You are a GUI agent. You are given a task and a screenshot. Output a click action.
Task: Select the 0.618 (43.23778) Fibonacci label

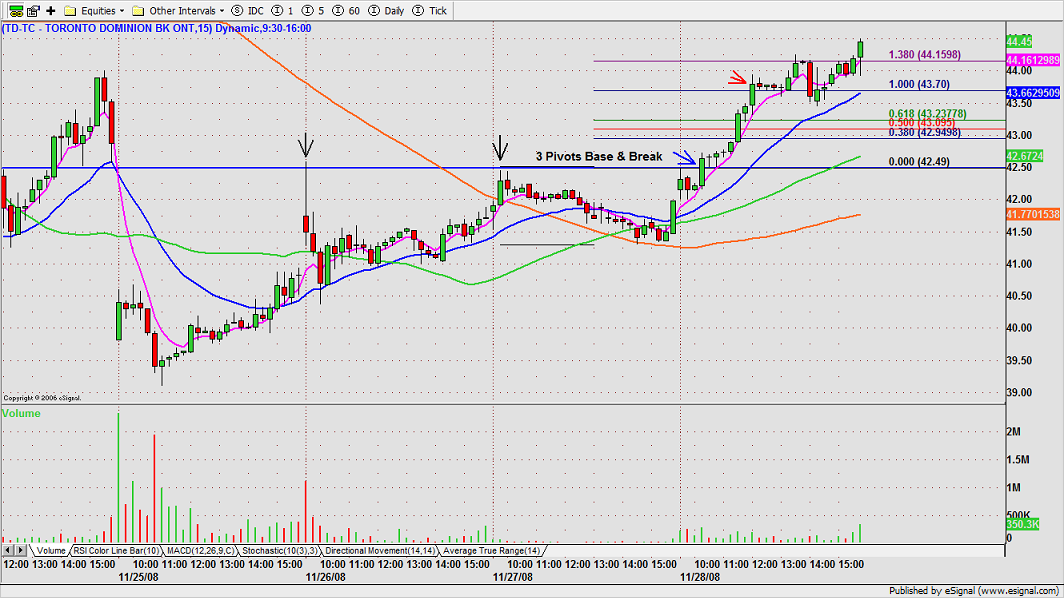(928, 113)
